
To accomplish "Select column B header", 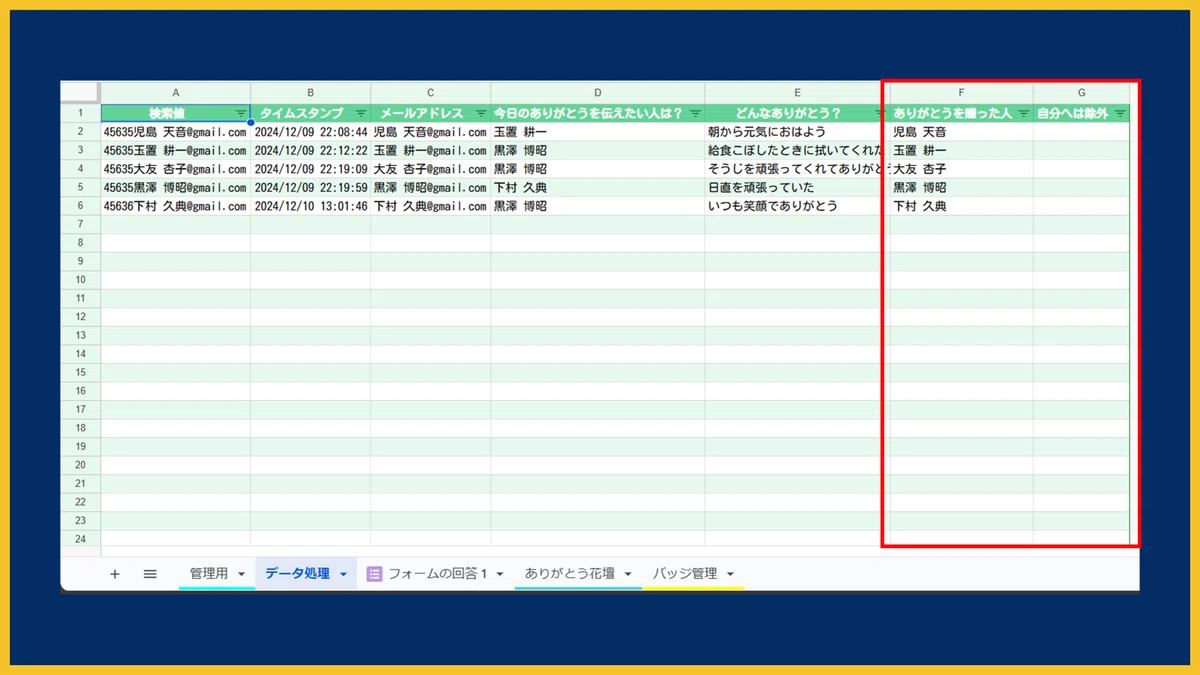I will coord(310,92).
